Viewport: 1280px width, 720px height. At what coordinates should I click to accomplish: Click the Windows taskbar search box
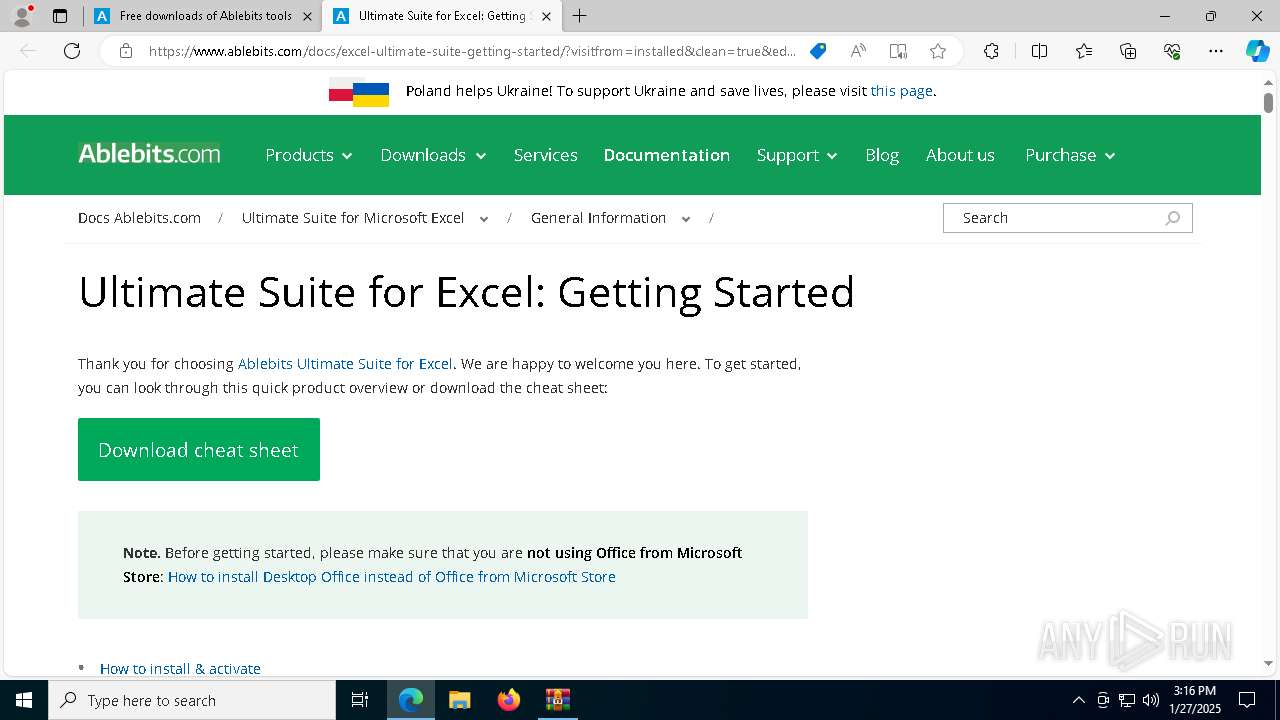pyautogui.click(x=192, y=700)
